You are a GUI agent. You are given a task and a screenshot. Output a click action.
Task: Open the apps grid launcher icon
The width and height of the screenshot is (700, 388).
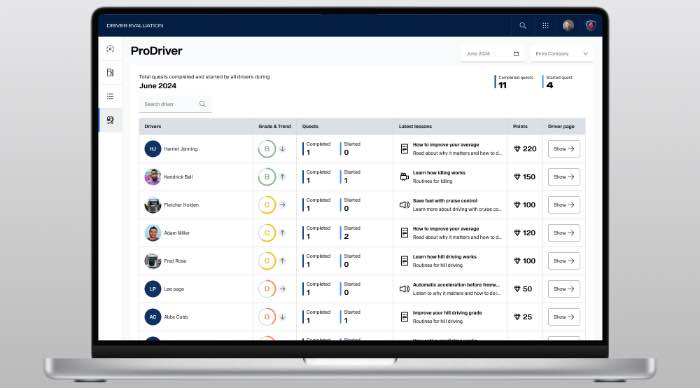[546, 25]
